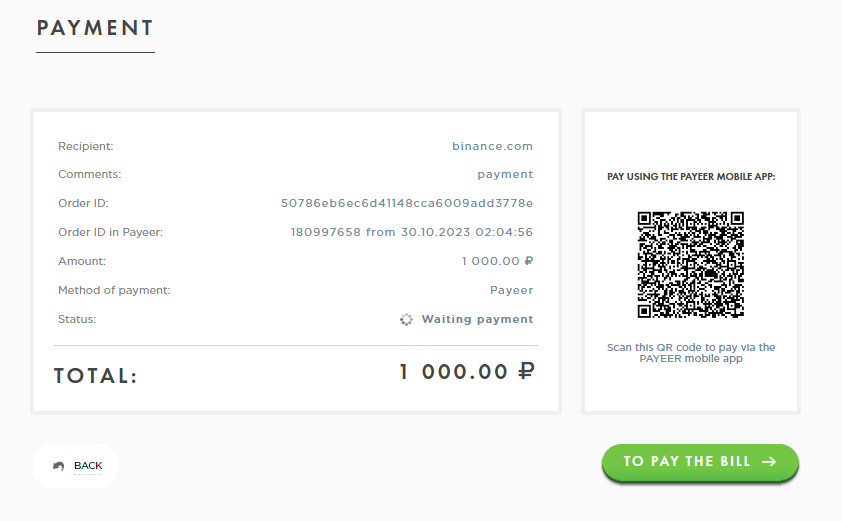Click the amount value in the Amount row
The width and height of the screenshot is (842, 521).
pos(497,262)
